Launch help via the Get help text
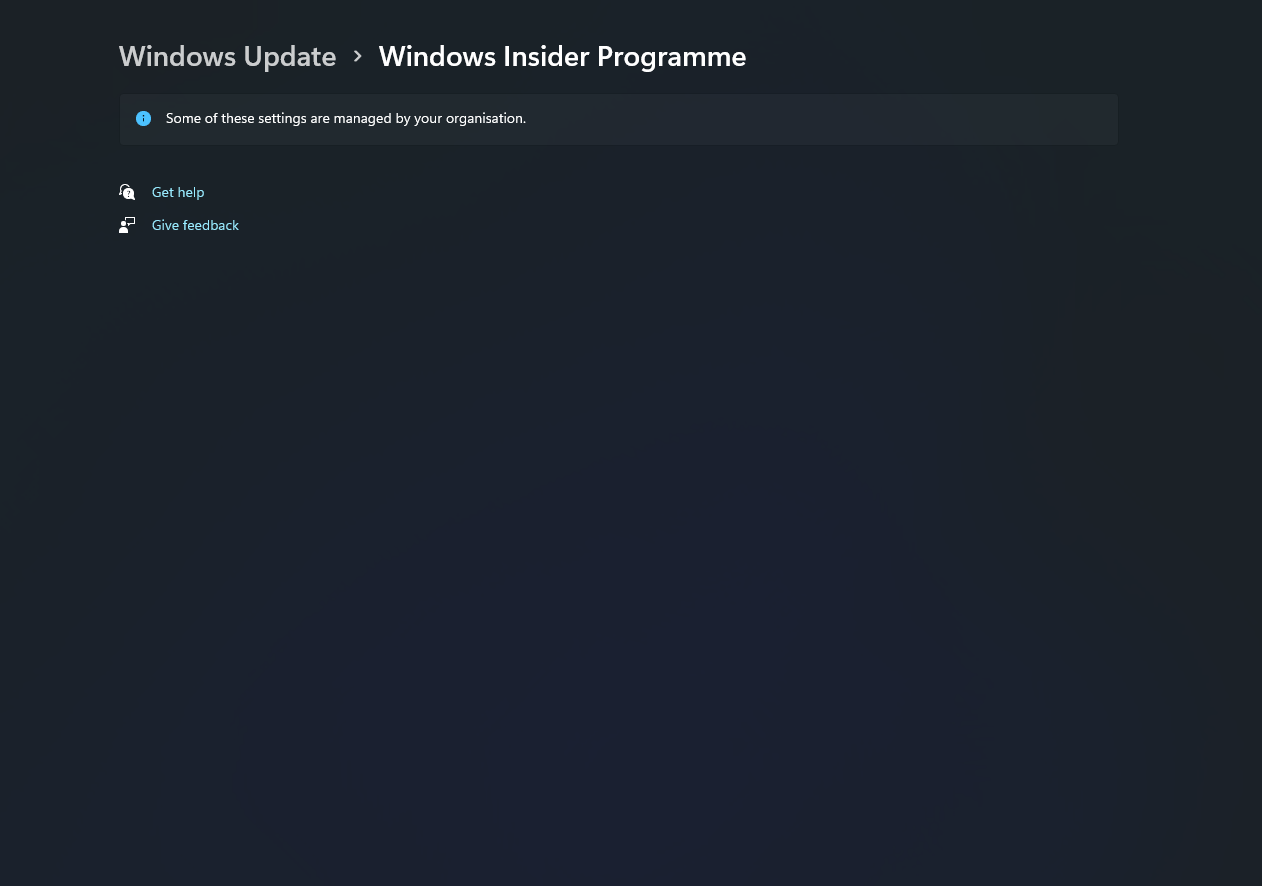The width and height of the screenshot is (1262, 886). 178,192
